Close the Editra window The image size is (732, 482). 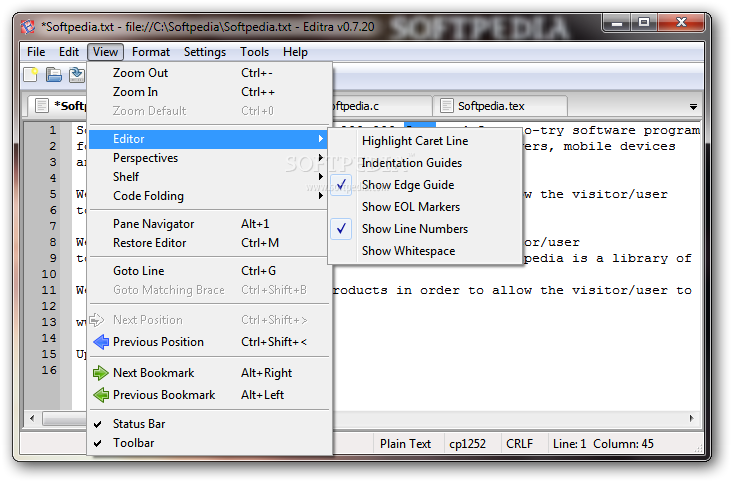(x=681, y=22)
